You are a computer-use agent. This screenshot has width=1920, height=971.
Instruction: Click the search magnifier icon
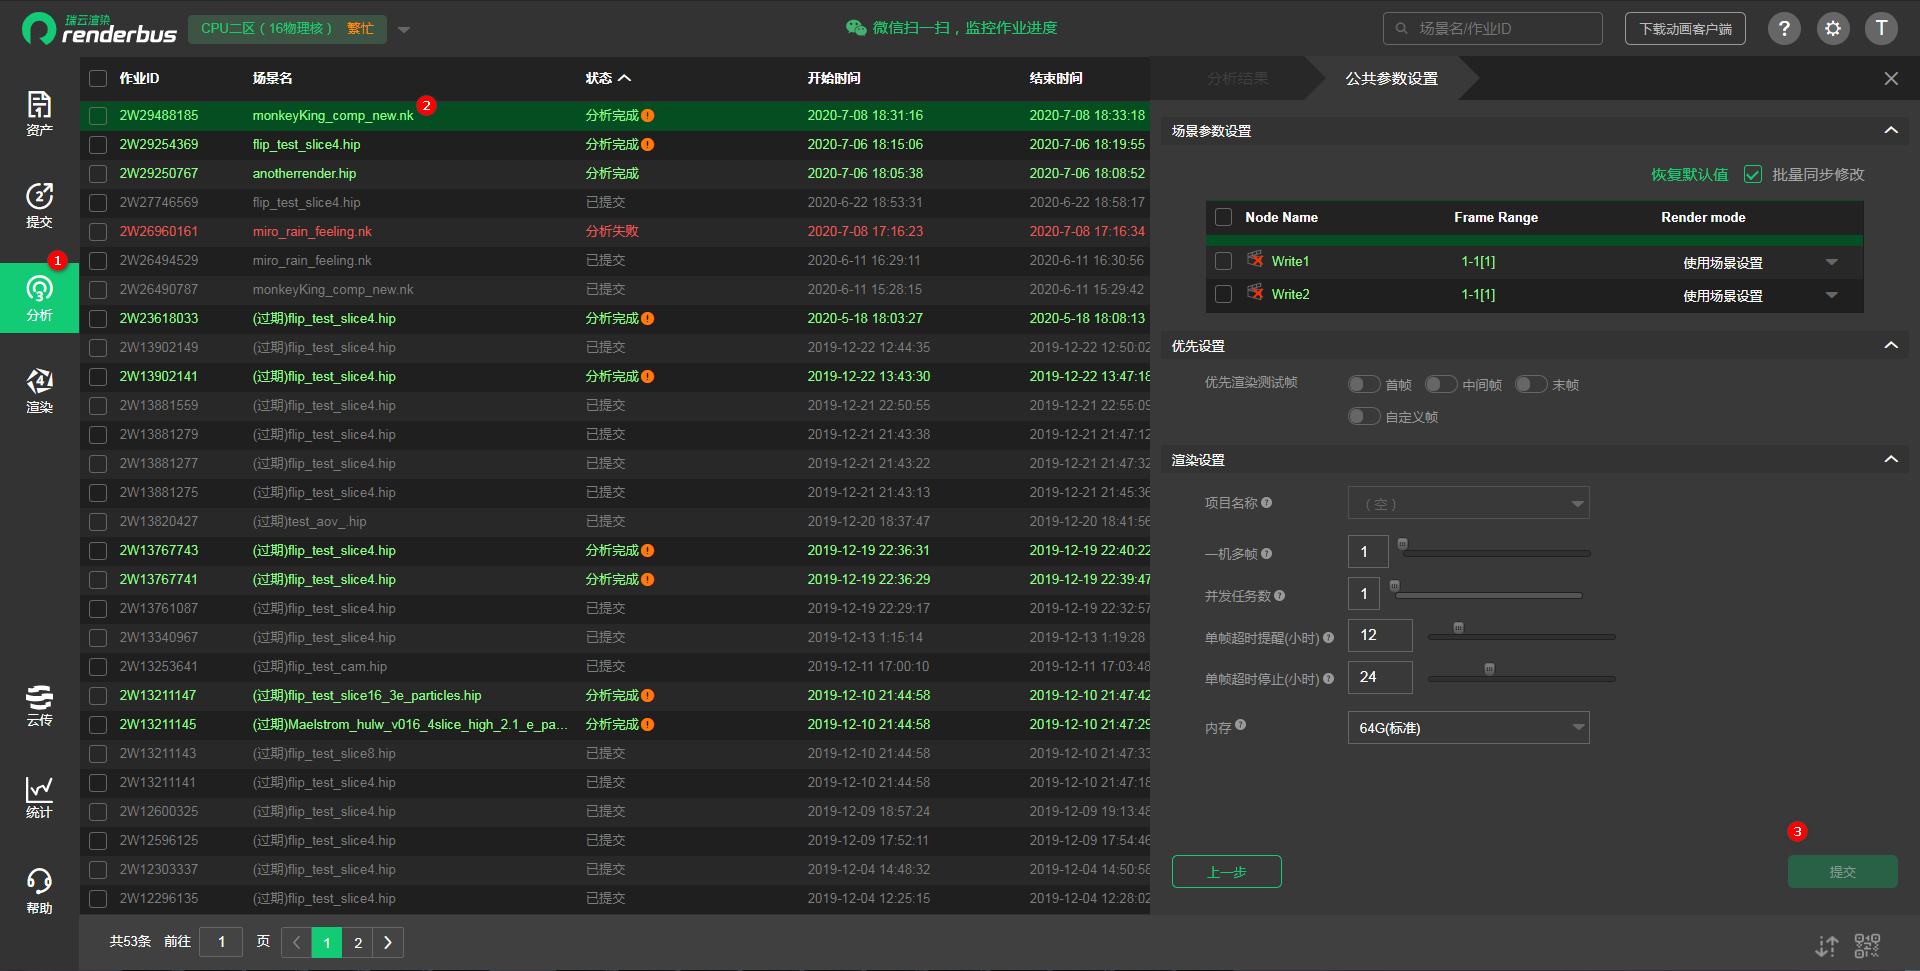point(1402,28)
